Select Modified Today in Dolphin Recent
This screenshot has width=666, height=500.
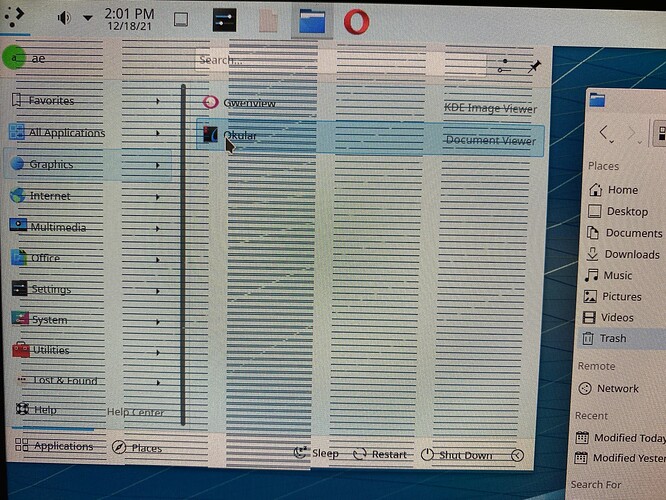point(620,438)
